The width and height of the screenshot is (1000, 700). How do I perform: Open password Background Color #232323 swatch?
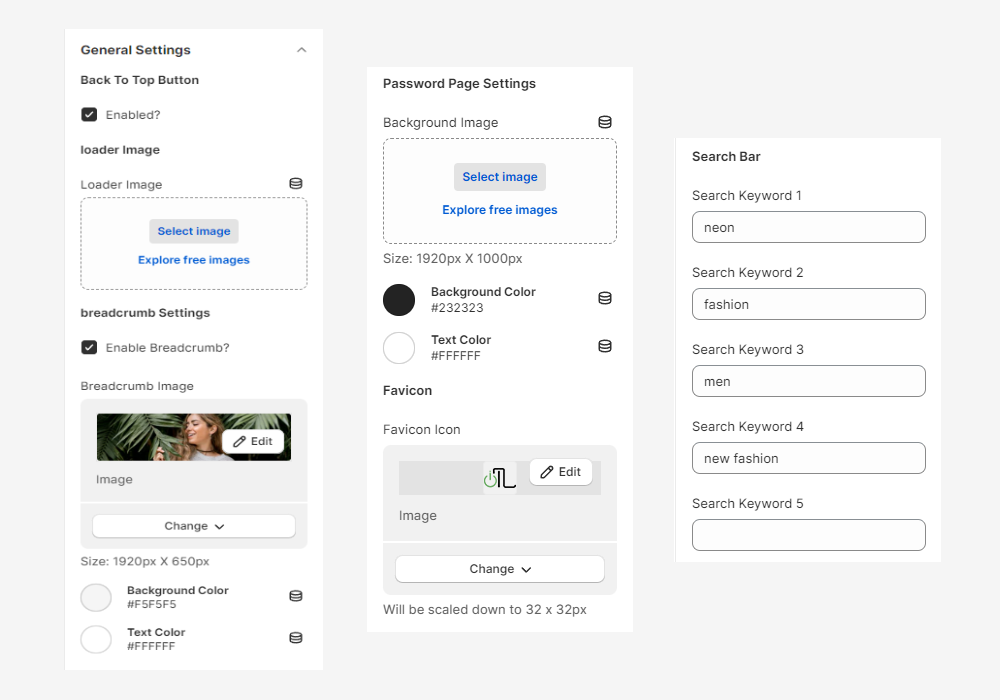(x=399, y=300)
